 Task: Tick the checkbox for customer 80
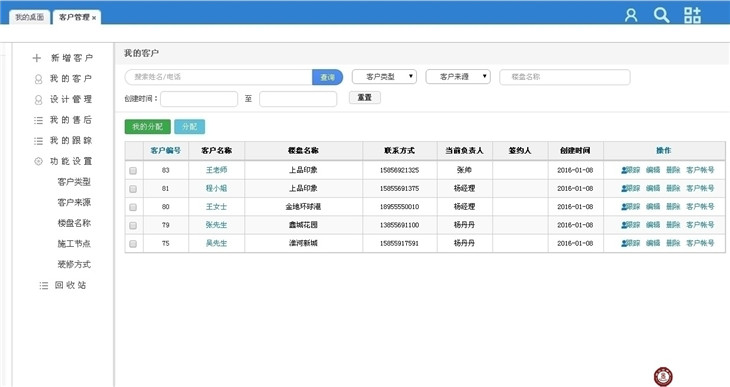point(133,207)
